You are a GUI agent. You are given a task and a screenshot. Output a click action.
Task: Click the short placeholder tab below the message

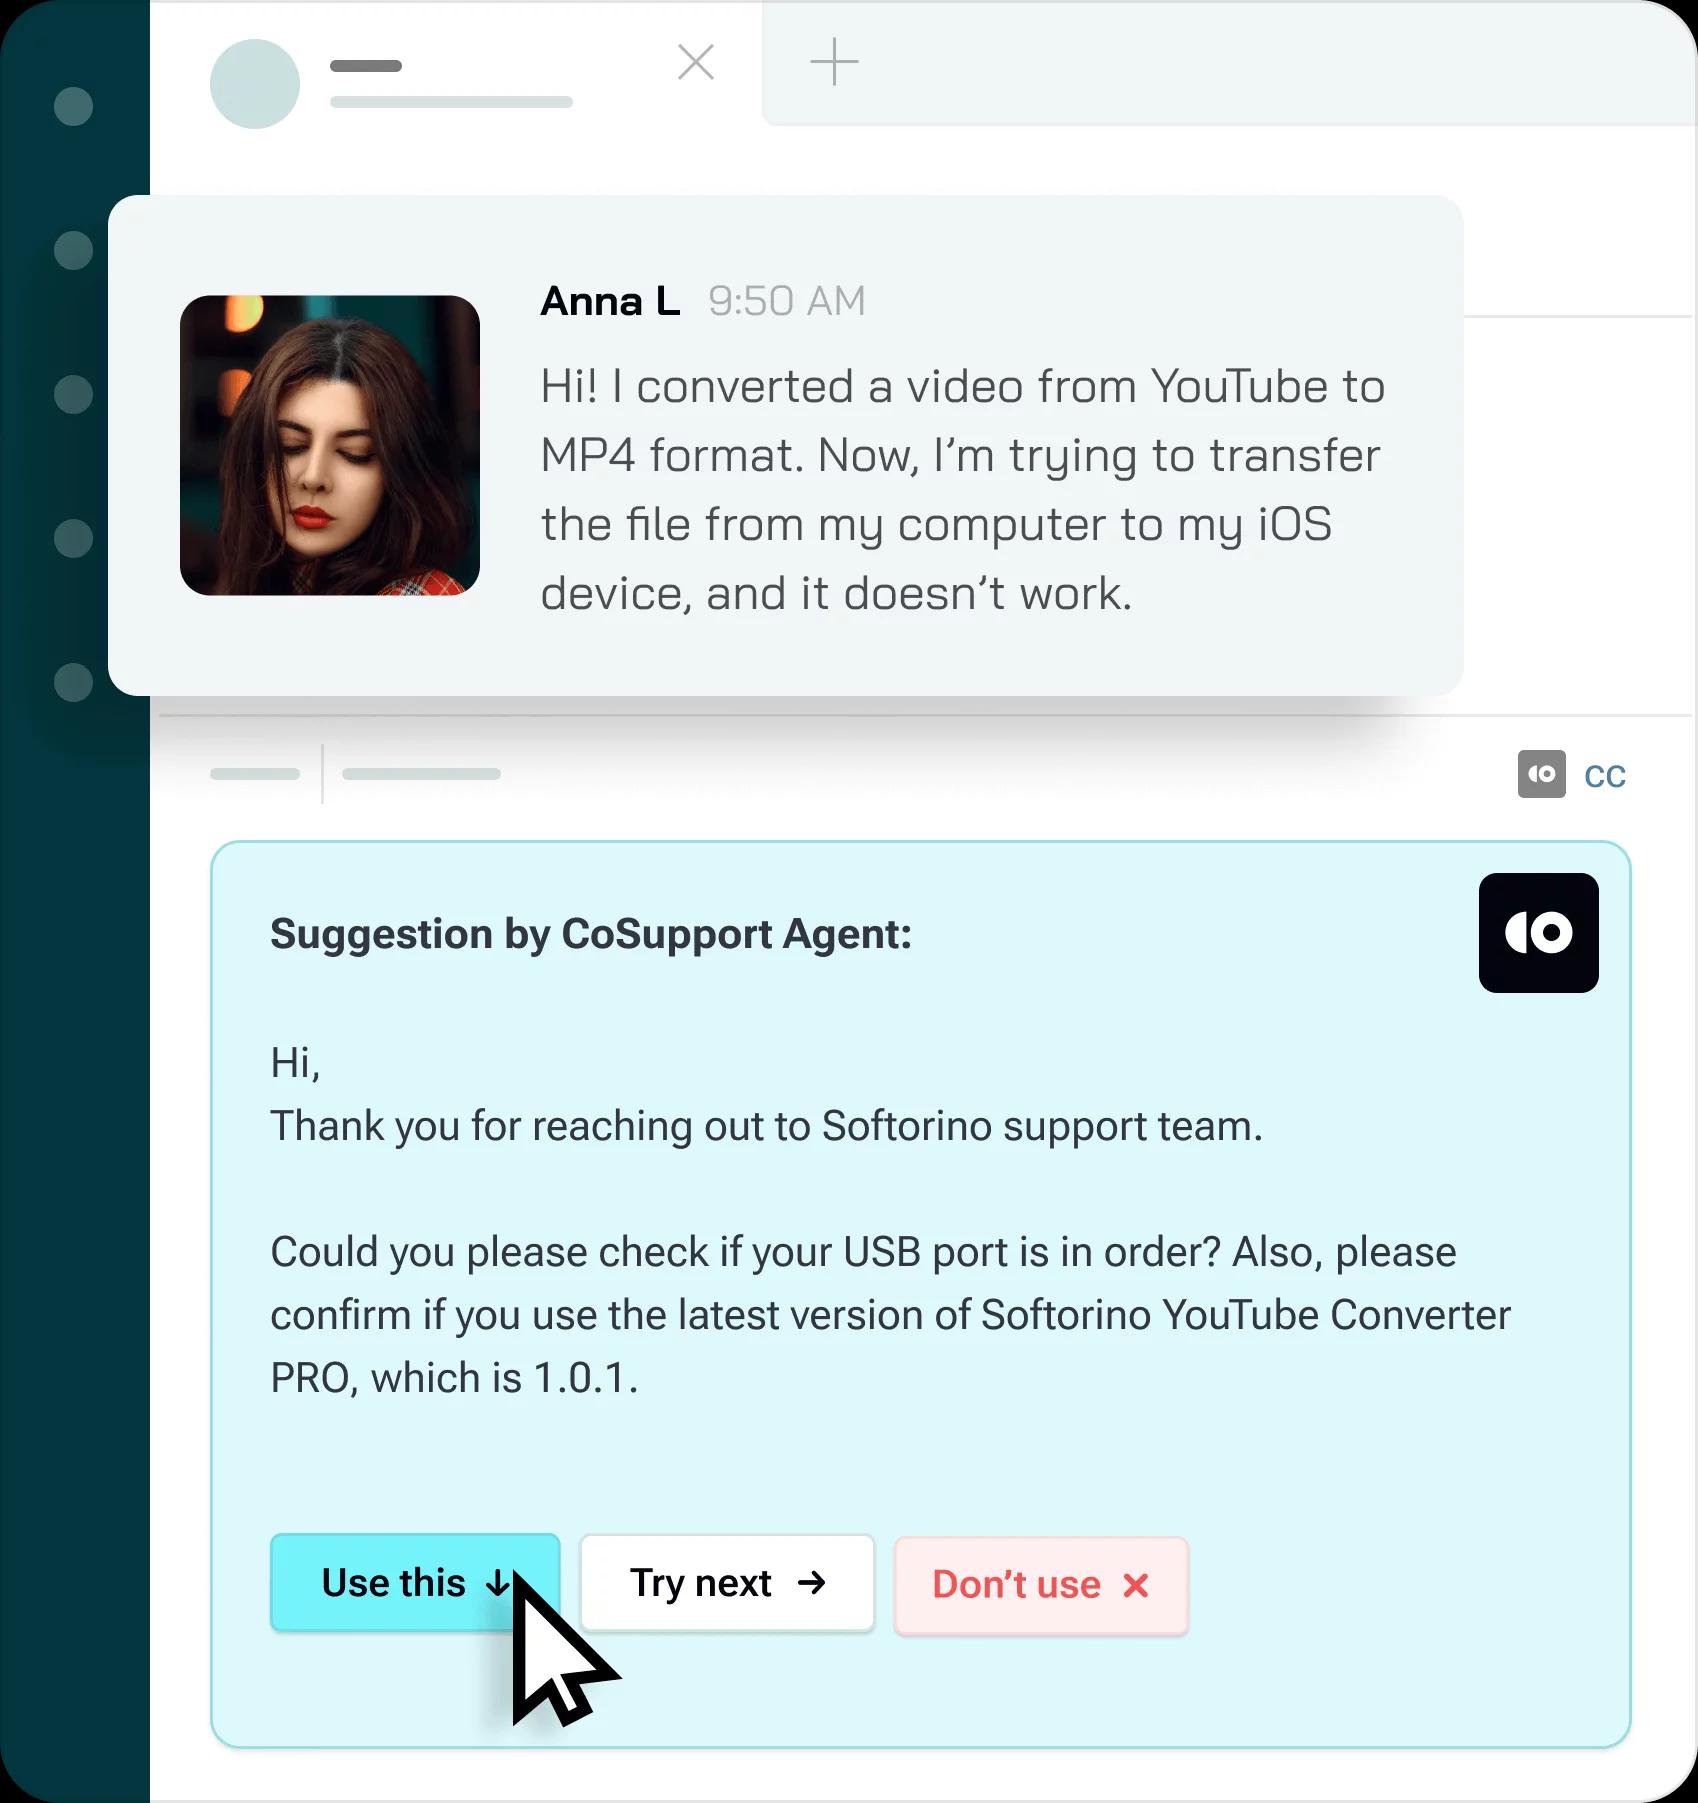coord(255,774)
